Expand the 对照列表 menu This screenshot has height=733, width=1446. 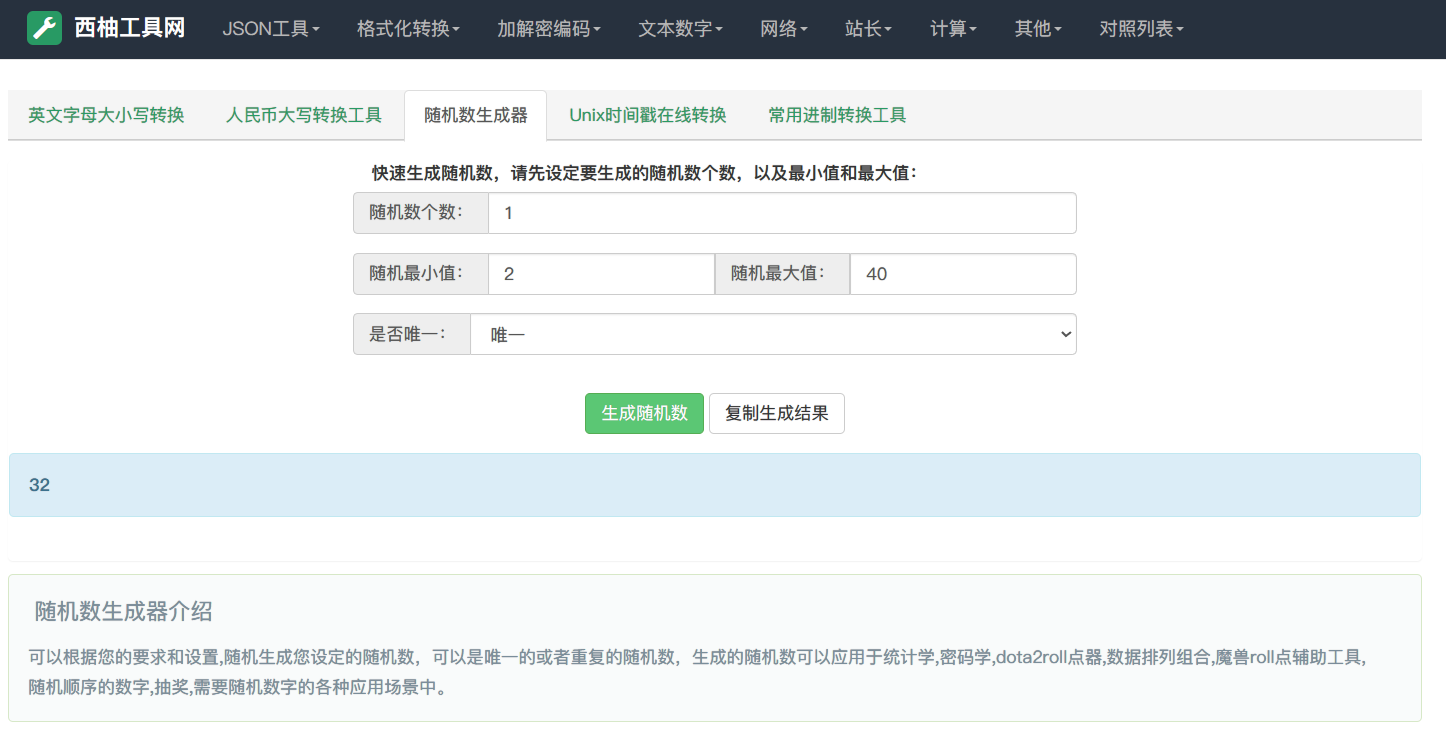tap(1141, 29)
